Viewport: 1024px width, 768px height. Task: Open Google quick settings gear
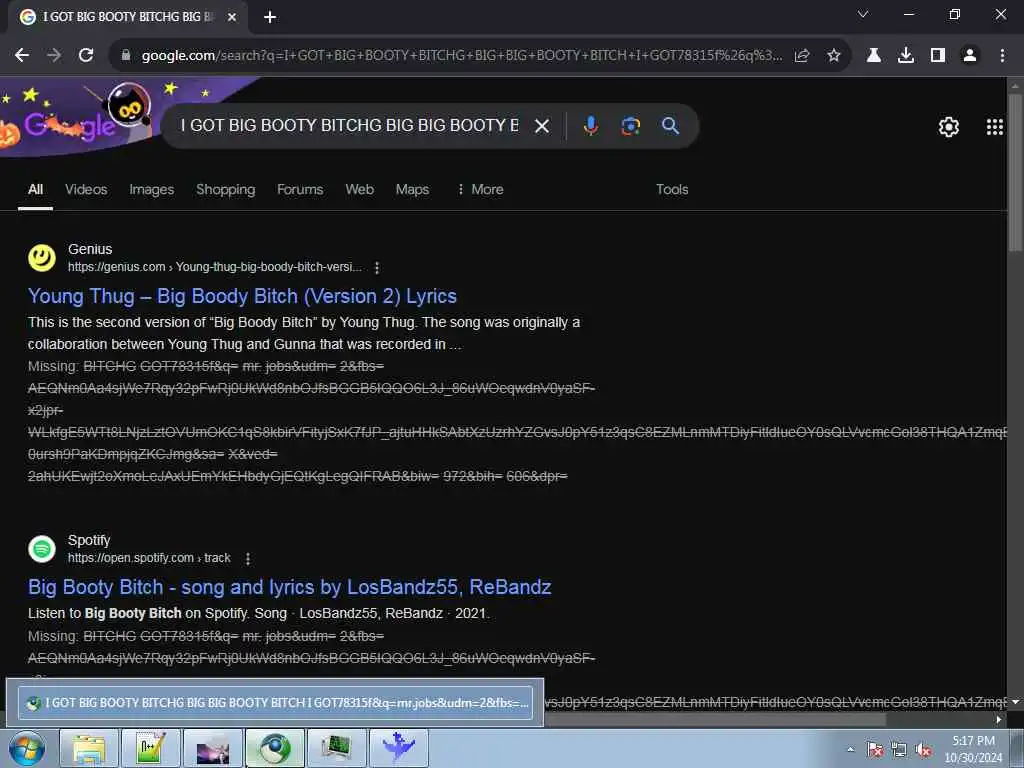point(948,127)
